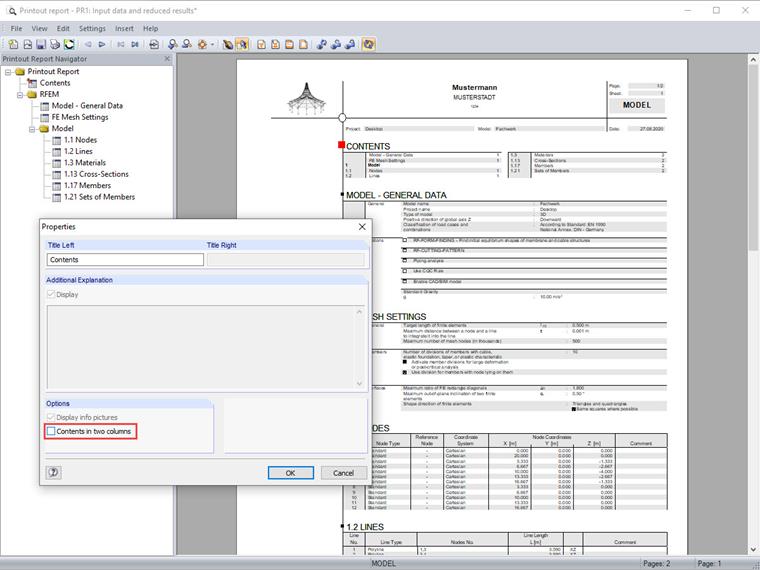
Task: Click the print toolbar icon
Action: 55,45
